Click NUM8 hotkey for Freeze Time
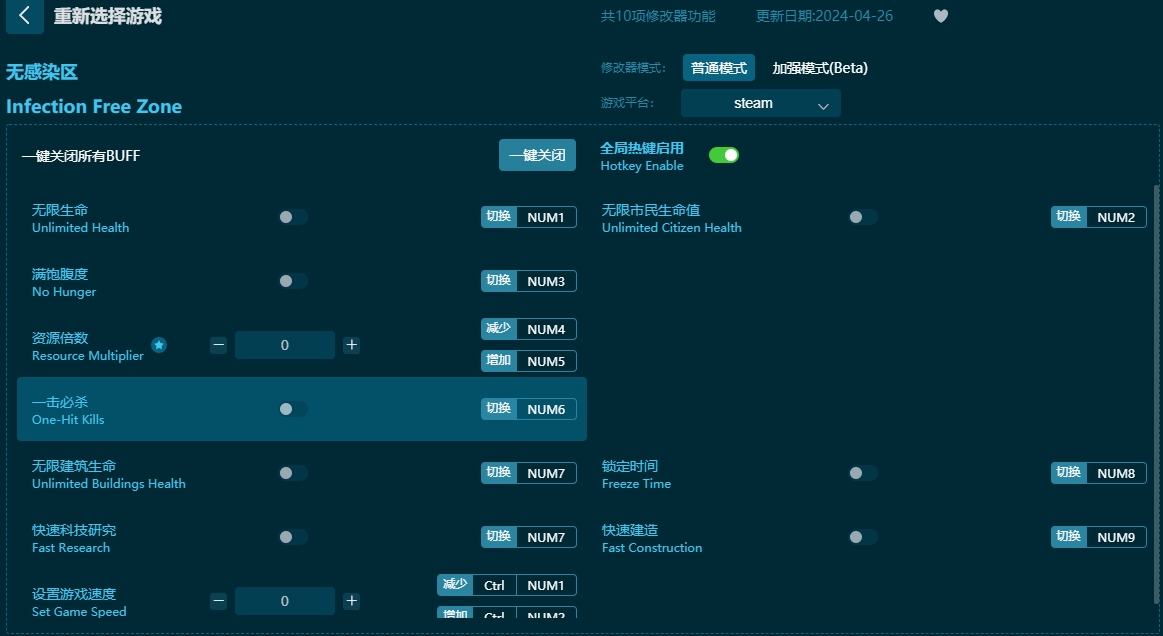The width and height of the screenshot is (1163, 636). (1115, 473)
